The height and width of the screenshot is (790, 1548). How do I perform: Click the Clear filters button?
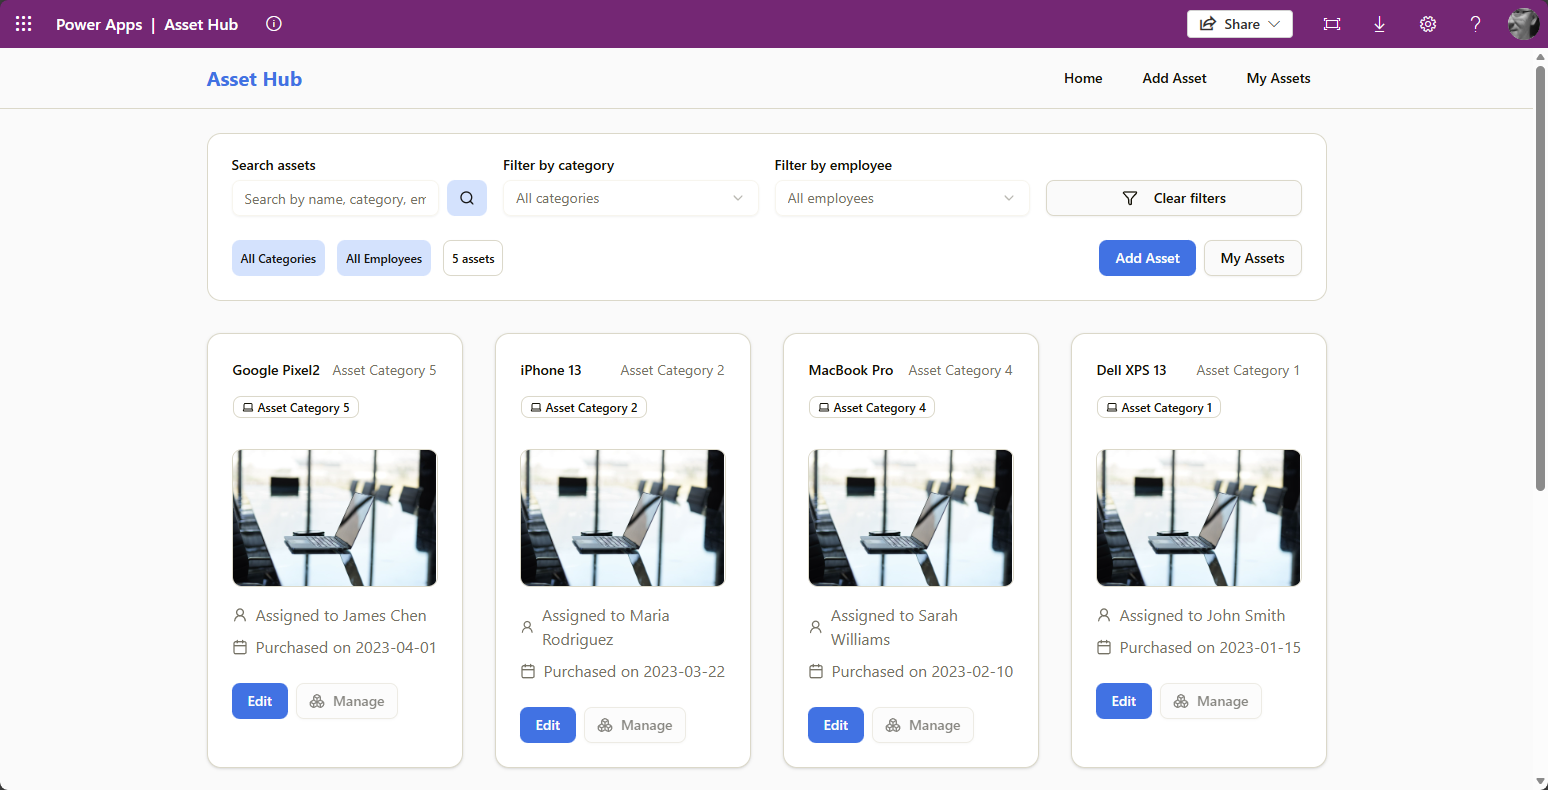[1173, 198]
